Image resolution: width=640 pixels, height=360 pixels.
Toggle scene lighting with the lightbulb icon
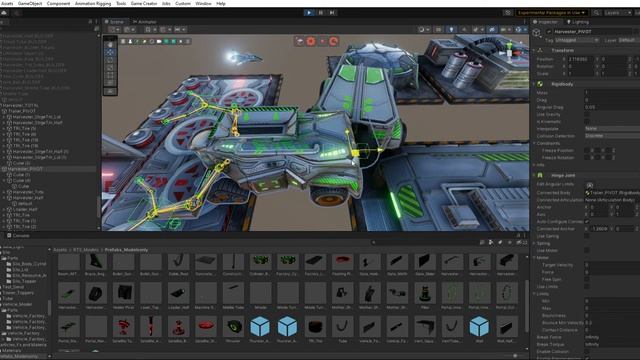pos(451,29)
